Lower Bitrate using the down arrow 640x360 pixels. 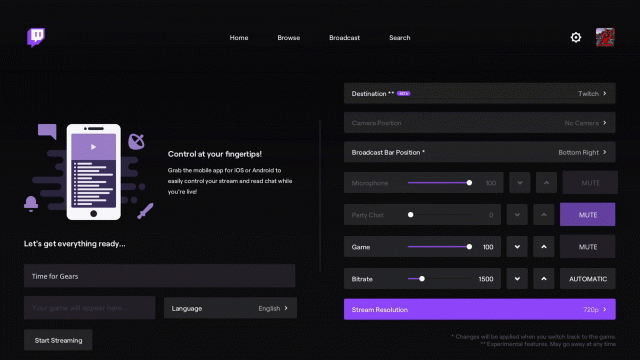click(x=517, y=279)
